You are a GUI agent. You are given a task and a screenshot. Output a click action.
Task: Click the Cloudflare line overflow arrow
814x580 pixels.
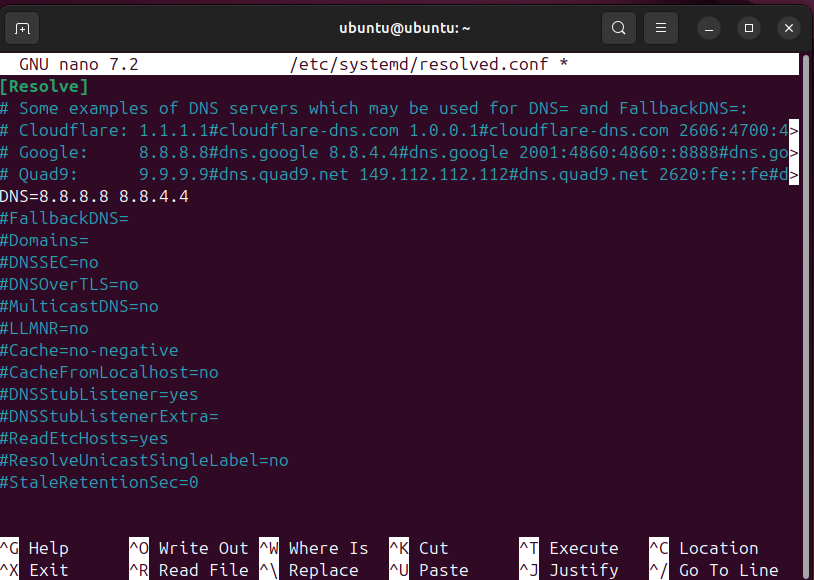tap(794, 130)
